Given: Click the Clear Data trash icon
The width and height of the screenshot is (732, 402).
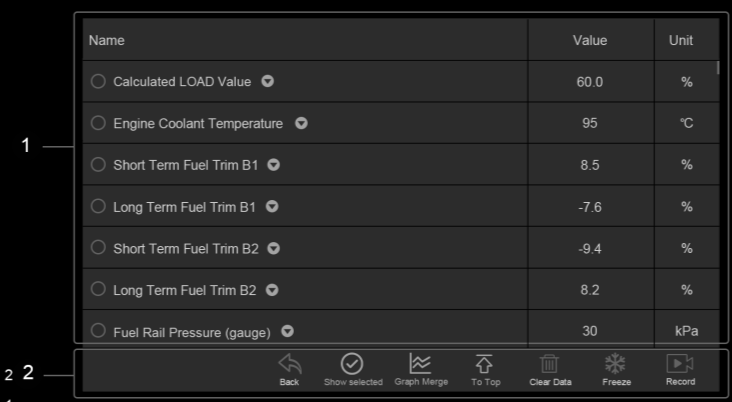Looking at the screenshot, I should point(549,364).
